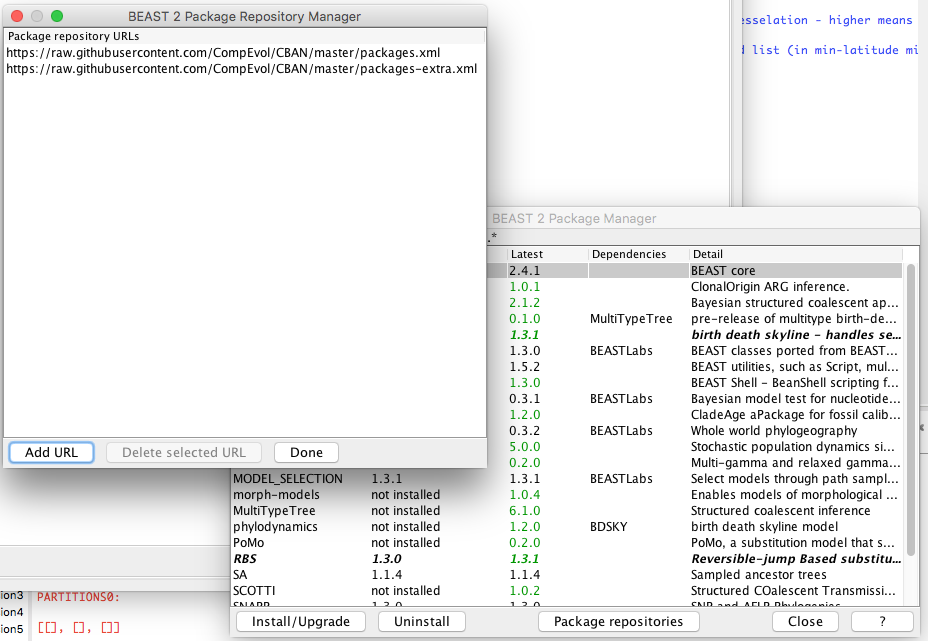928x641 pixels.
Task: Select the packages.xml repository URL
Action: tap(244, 53)
